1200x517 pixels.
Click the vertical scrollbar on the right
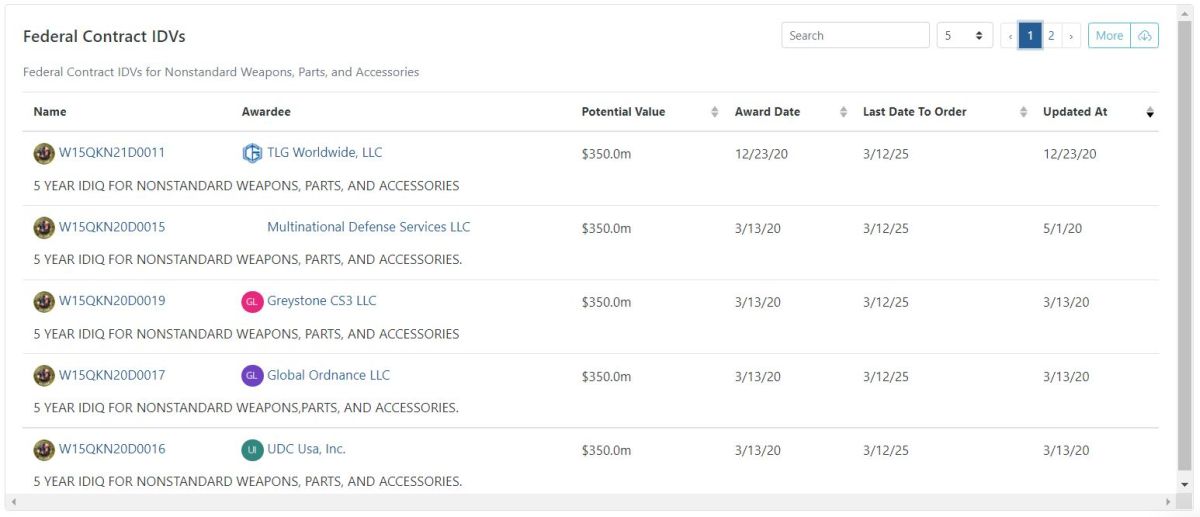pos(1184,248)
